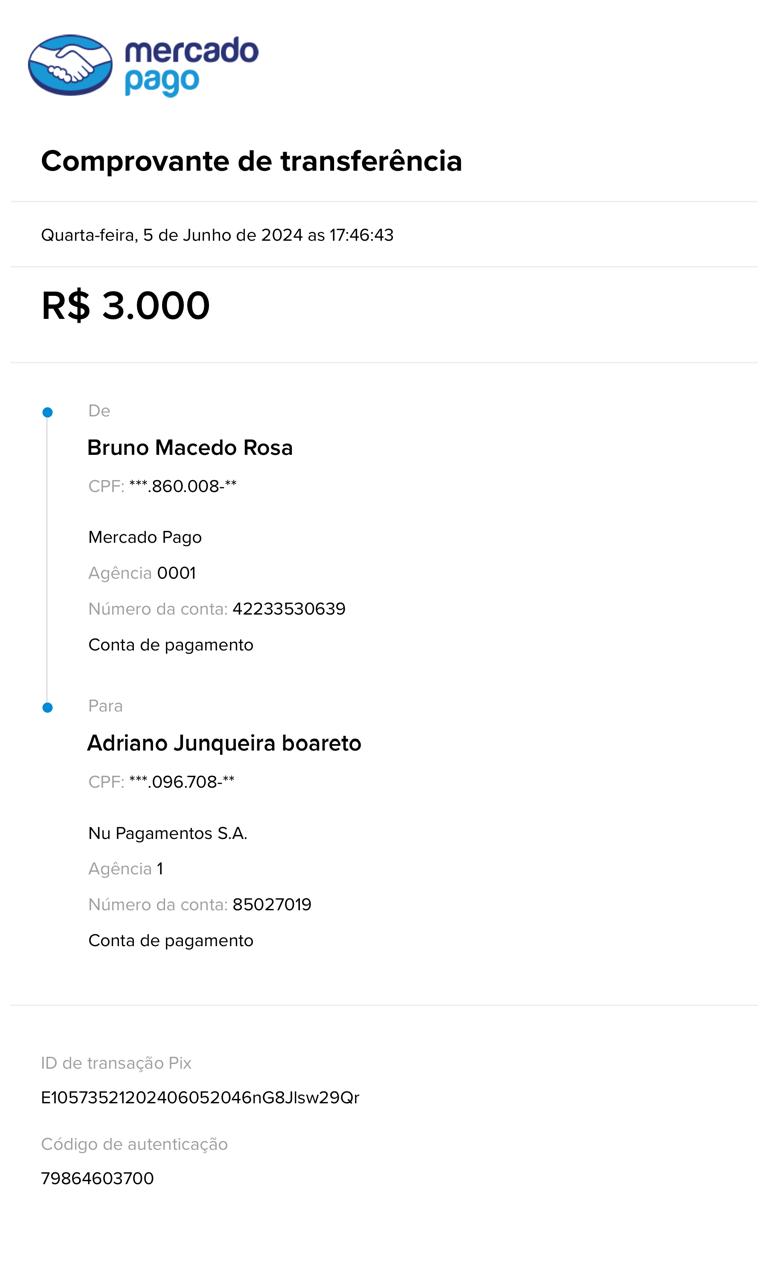Click the blue dot beside "Para"
The width and height of the screenshot is (768, 1280).
pyautogui.click(x=47, y=707)
